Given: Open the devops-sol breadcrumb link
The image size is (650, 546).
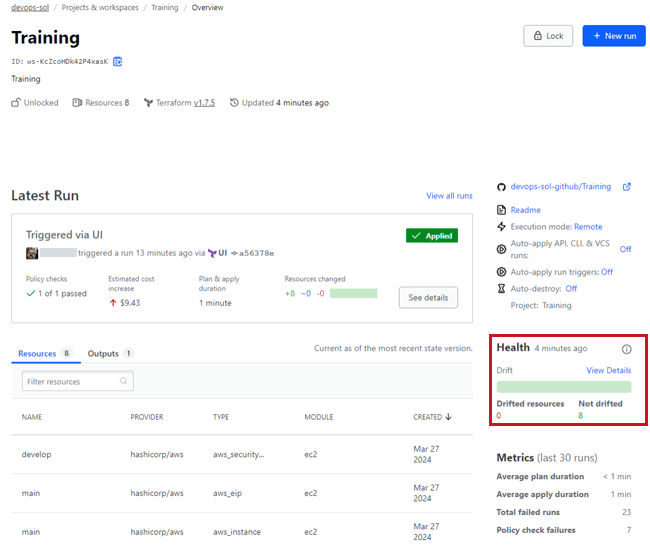Looking at the screenshot, I should click(30, 7).
